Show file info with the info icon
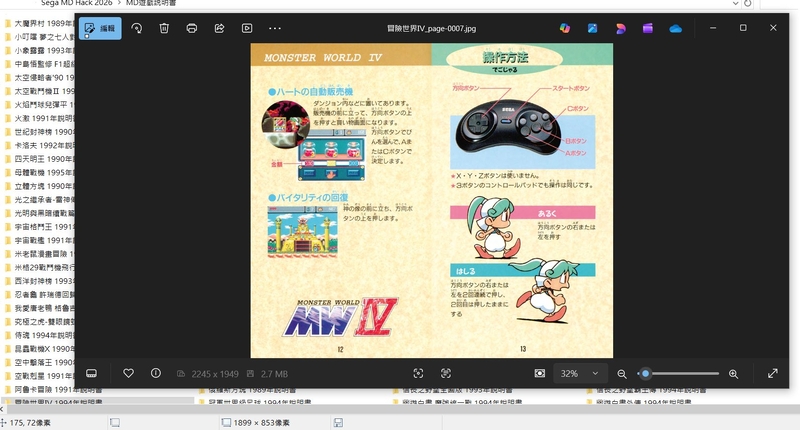The width and height of the screenshot is (800, 430). tap(156, 373)
